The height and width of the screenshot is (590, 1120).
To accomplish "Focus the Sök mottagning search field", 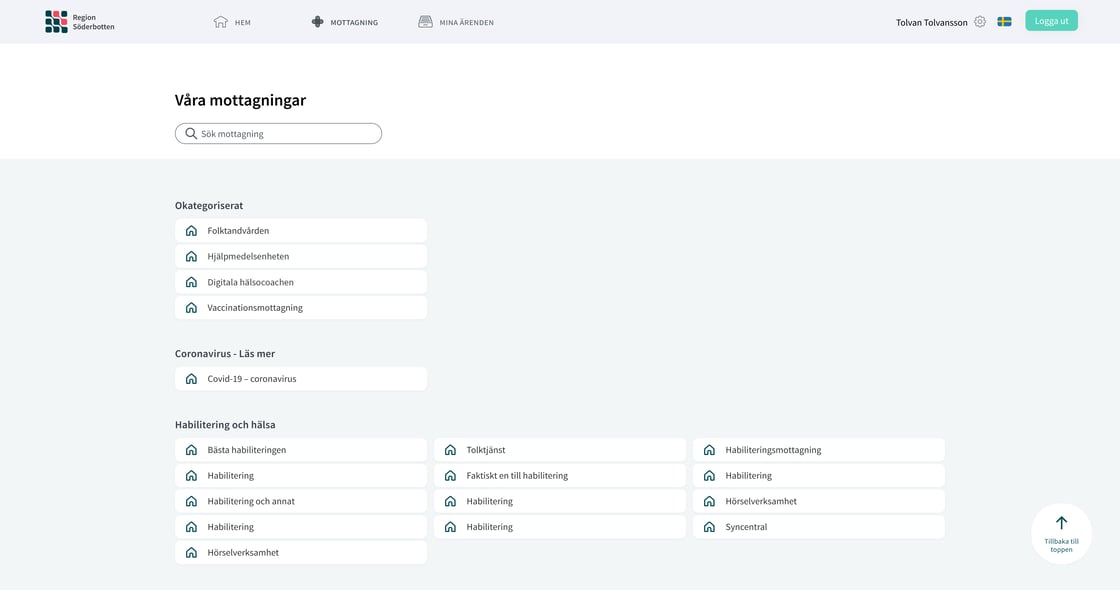I will point(279,134).
